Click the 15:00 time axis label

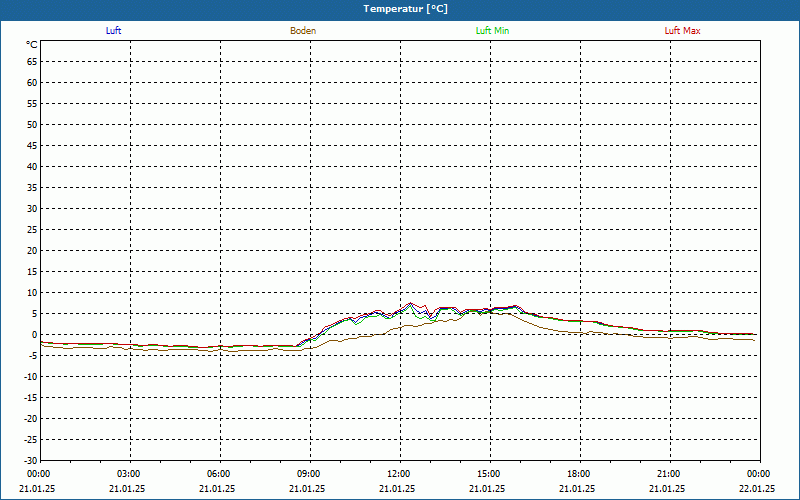489,474
